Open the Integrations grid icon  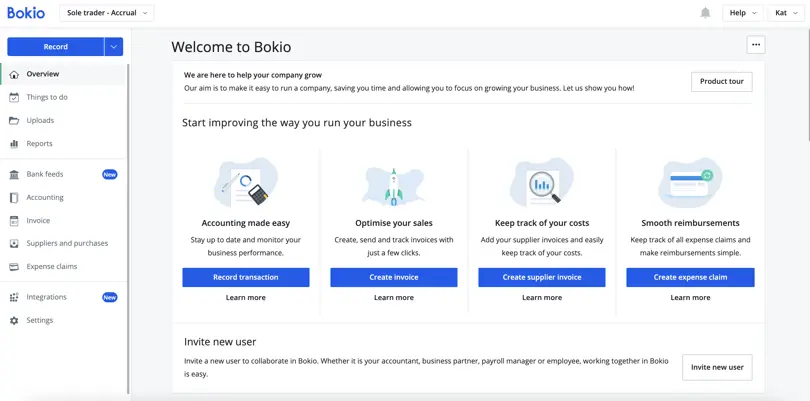(x=14, y=297)
